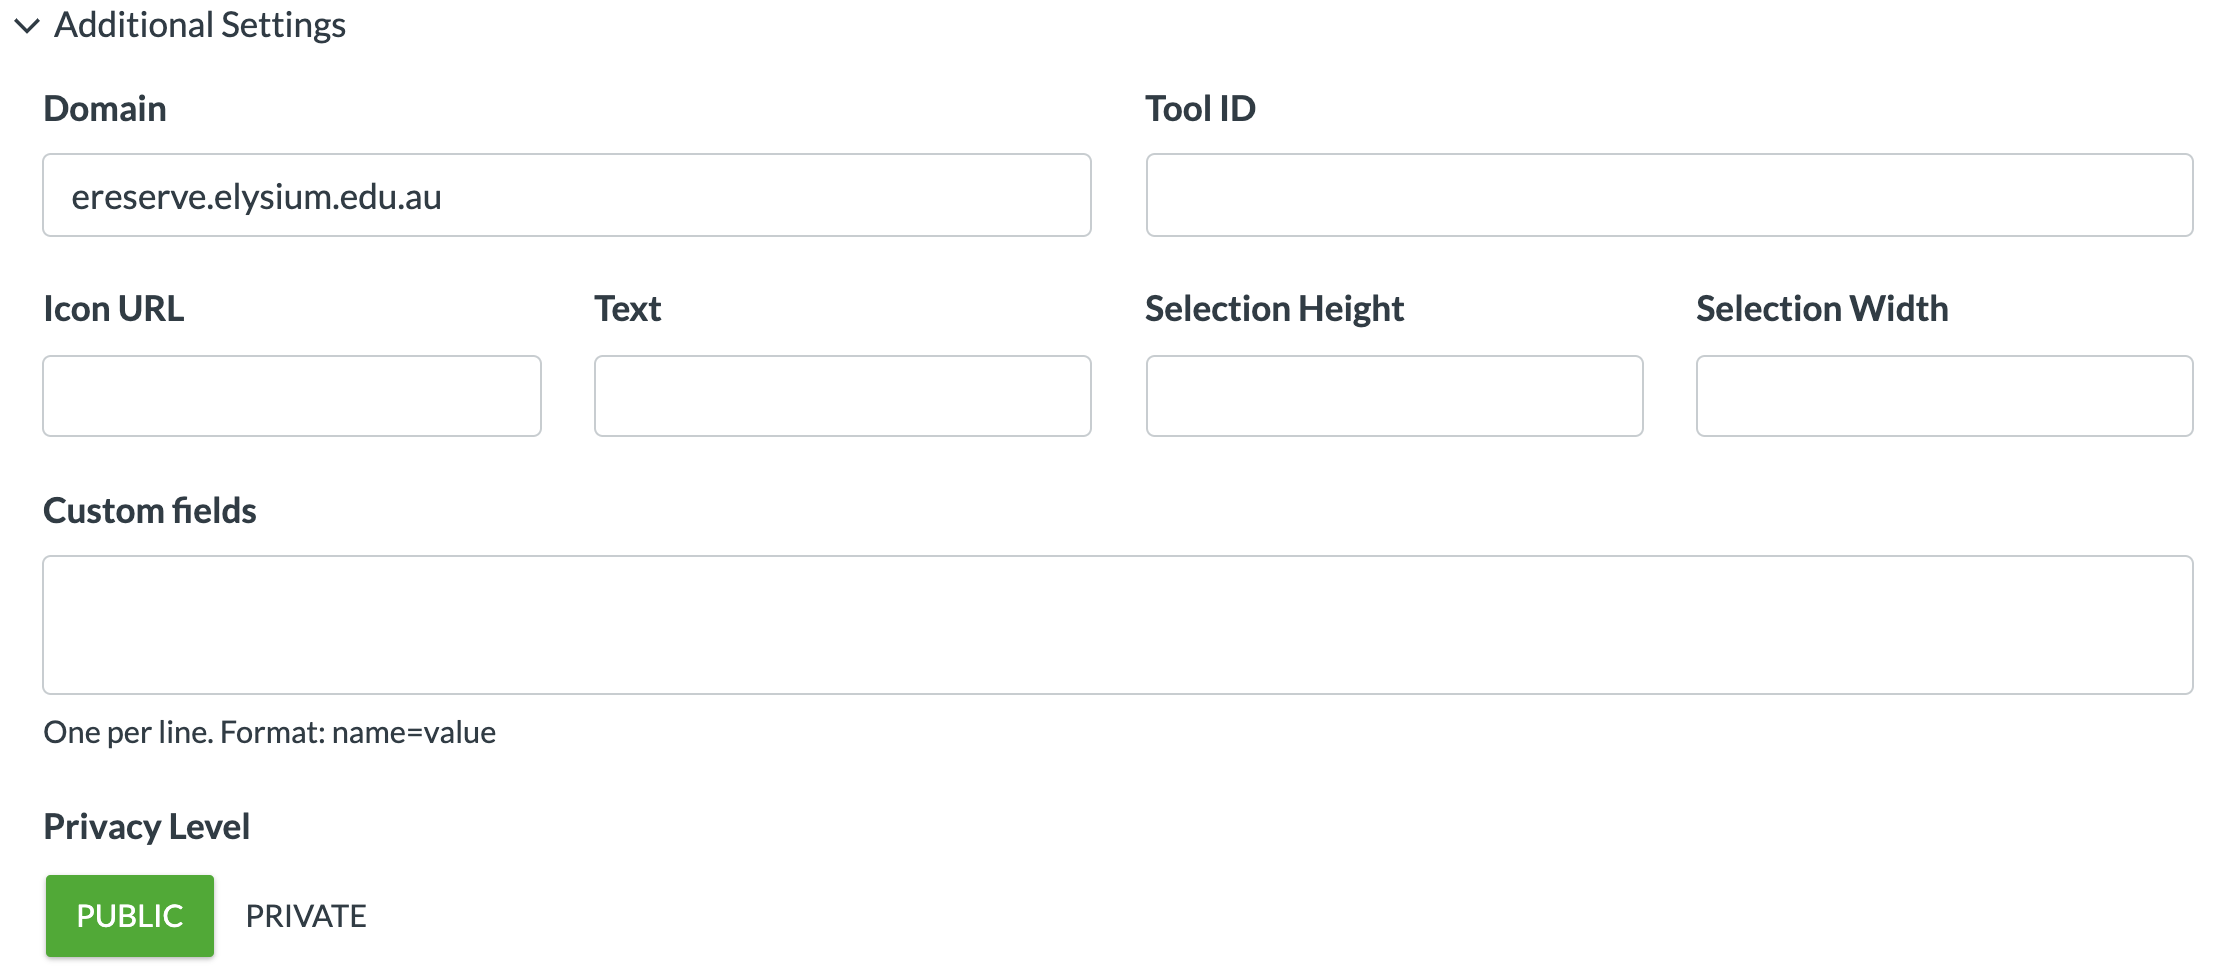Click the Text input field

[x=842, y=396]
